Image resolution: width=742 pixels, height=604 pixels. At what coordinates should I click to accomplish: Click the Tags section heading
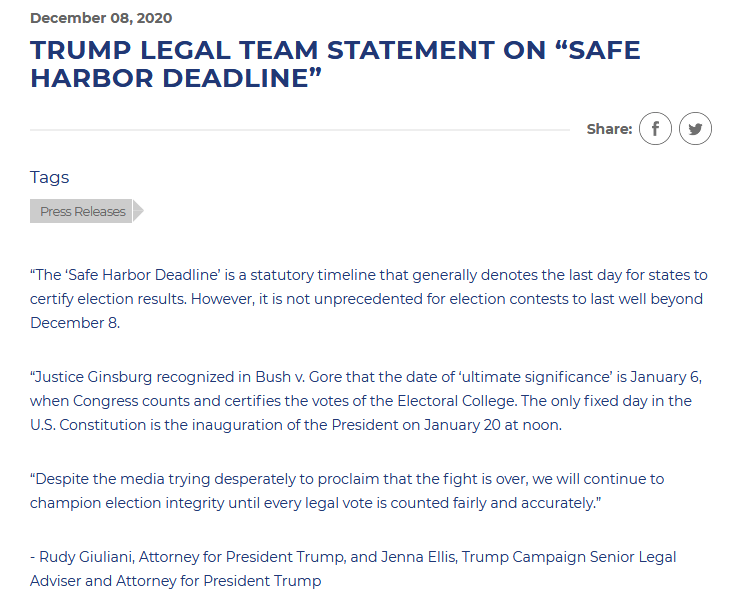pyautogui.click(x=49, y=178)
